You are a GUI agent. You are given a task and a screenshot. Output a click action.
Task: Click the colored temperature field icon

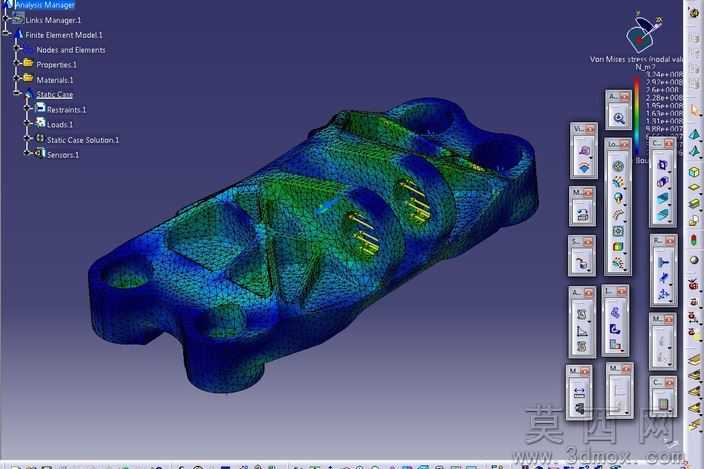618,247
